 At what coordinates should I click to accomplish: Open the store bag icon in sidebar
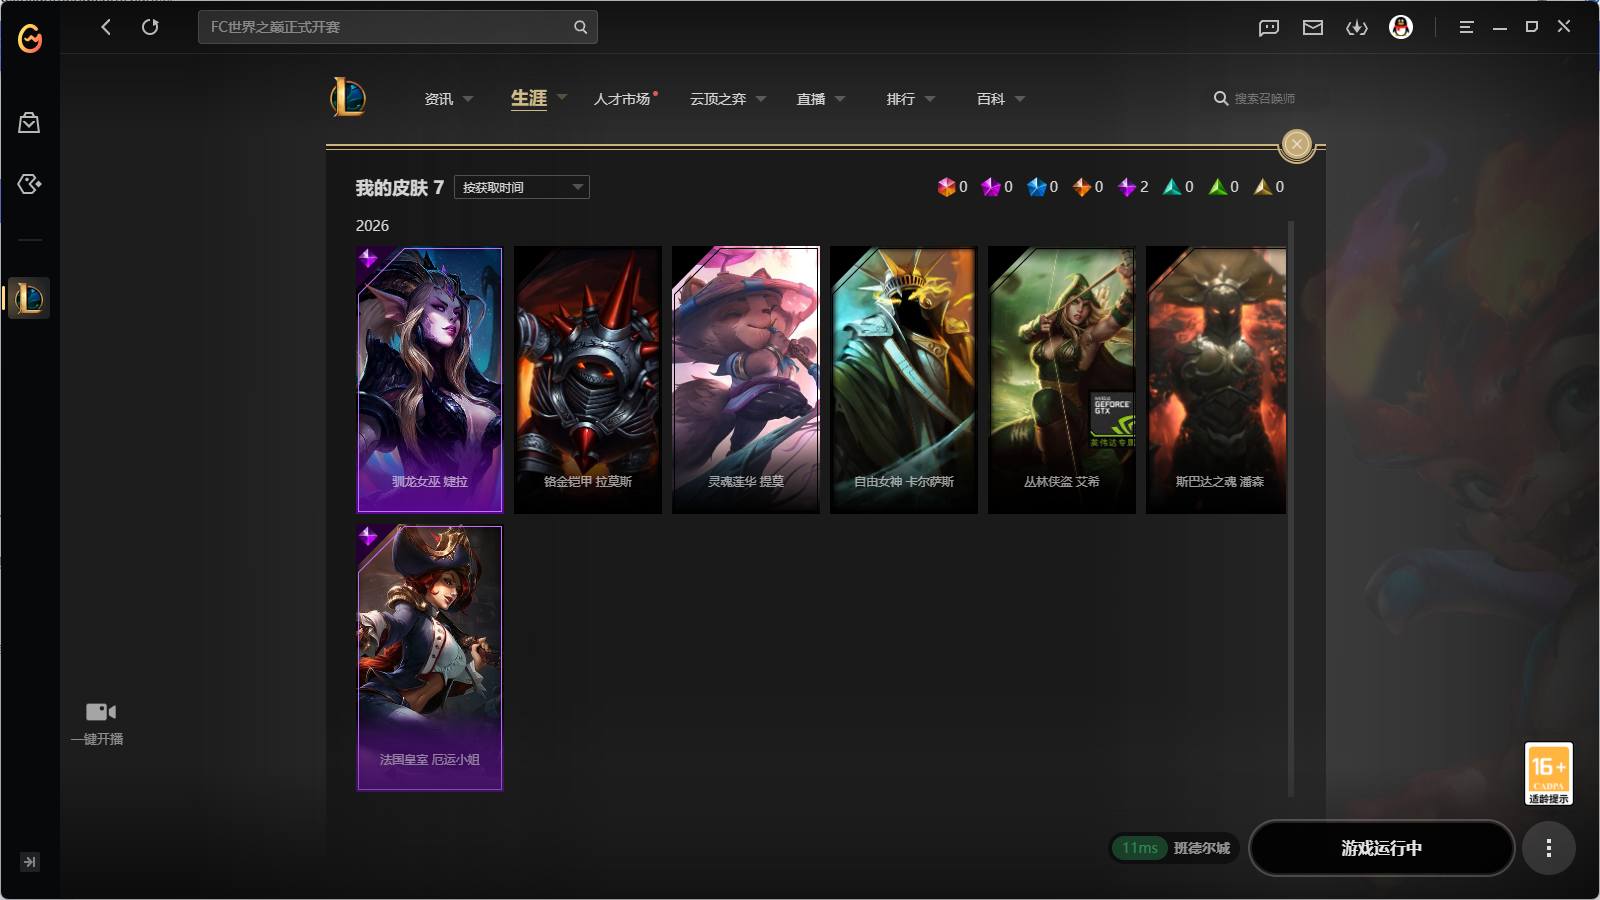coord(29,123)
